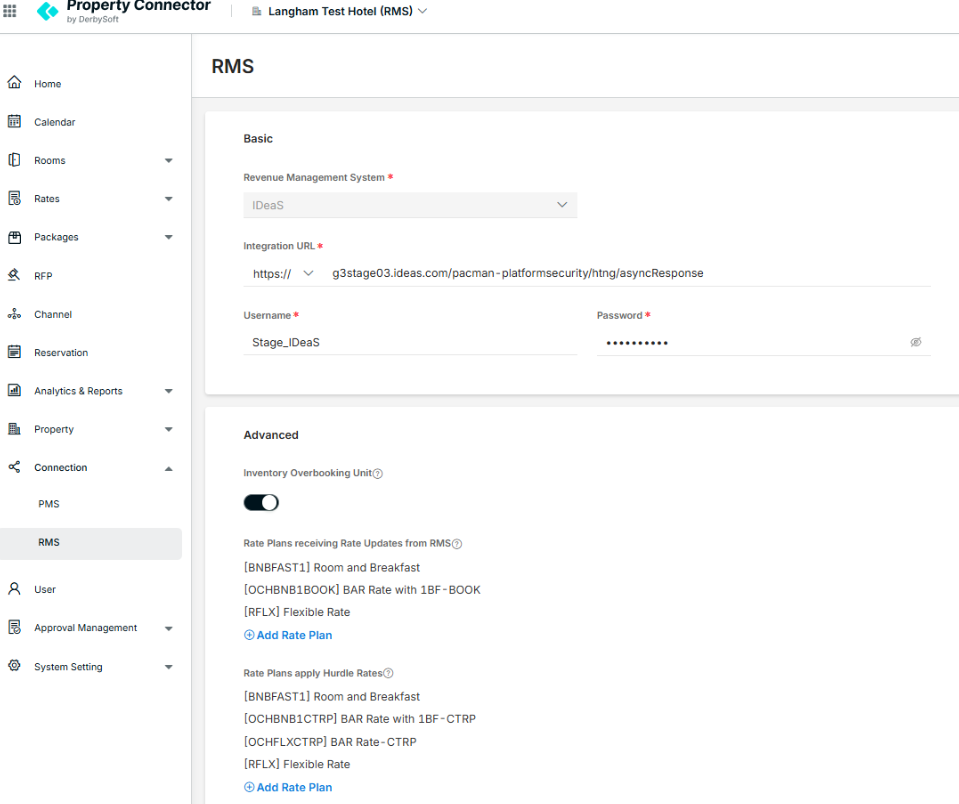The height and width of the screenshot is (804, 959).
Task: Open Calendar from the sidebar
Action: pyautogui.click(x=54, y=122)
